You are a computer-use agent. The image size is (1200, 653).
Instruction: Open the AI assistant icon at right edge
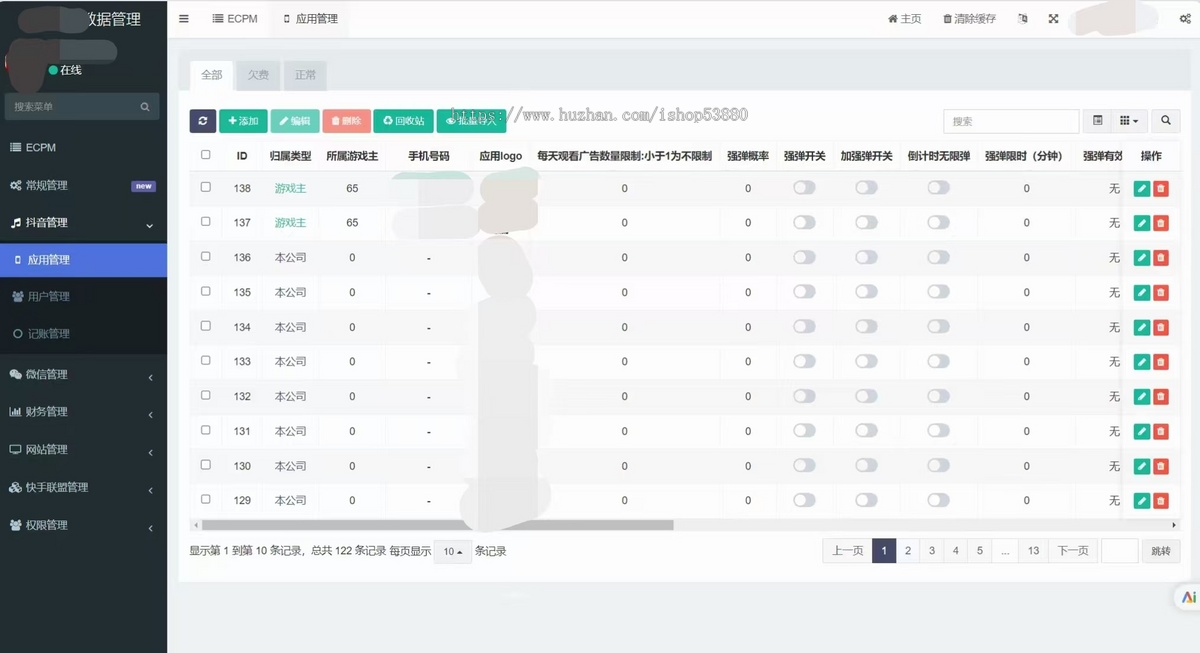point(1187,597)
